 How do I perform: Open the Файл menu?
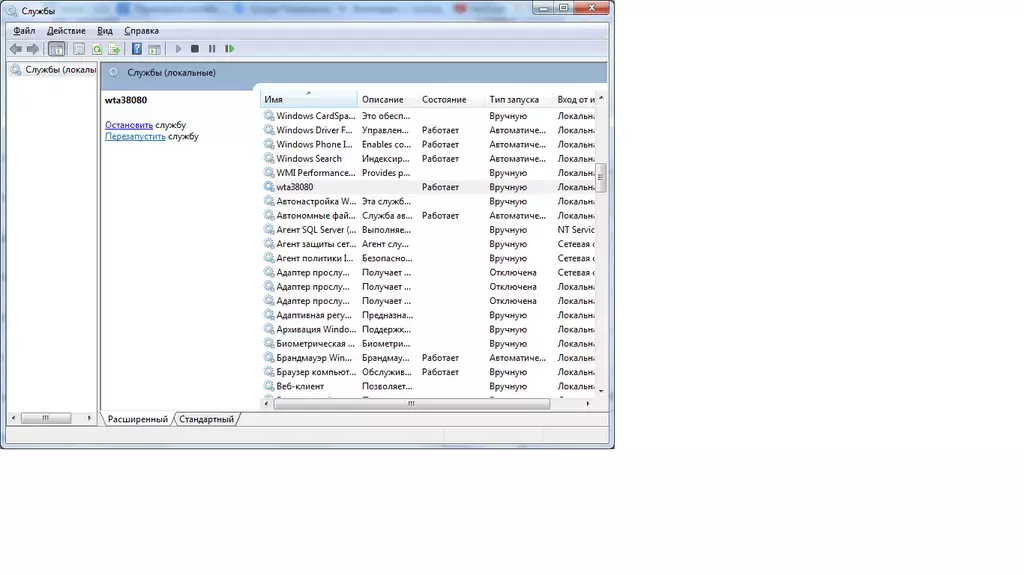pyautogui.click(x=24, y=31)
